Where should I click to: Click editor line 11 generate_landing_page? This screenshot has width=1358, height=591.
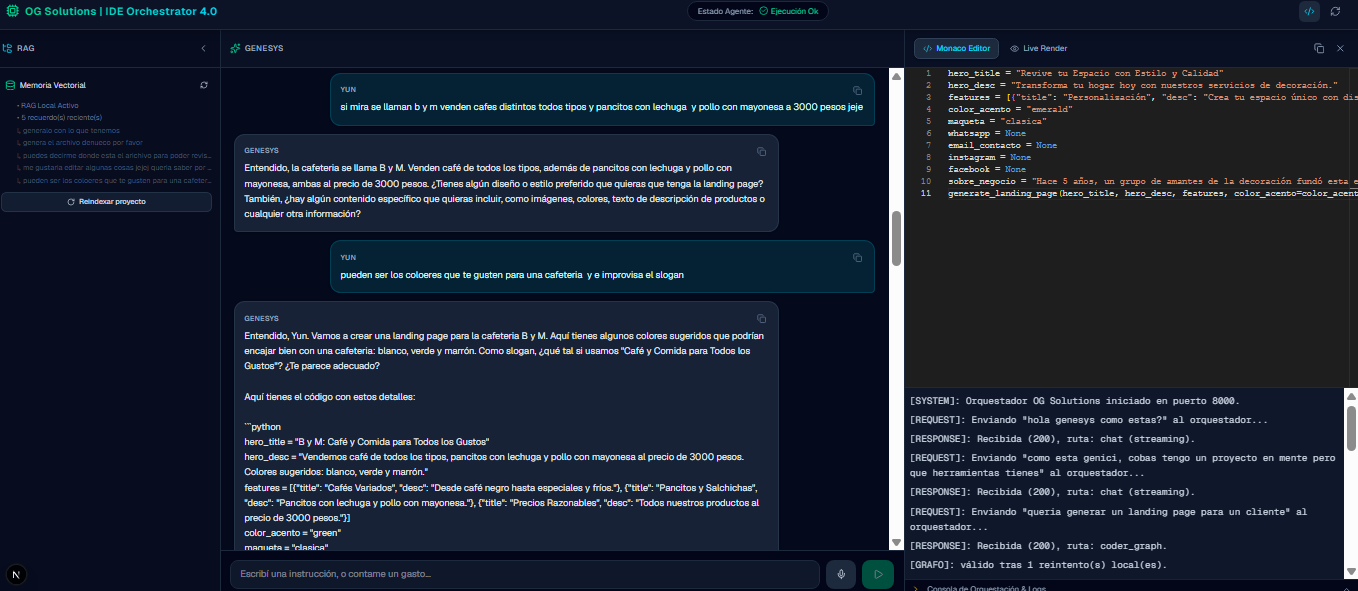pos(1152,193)
